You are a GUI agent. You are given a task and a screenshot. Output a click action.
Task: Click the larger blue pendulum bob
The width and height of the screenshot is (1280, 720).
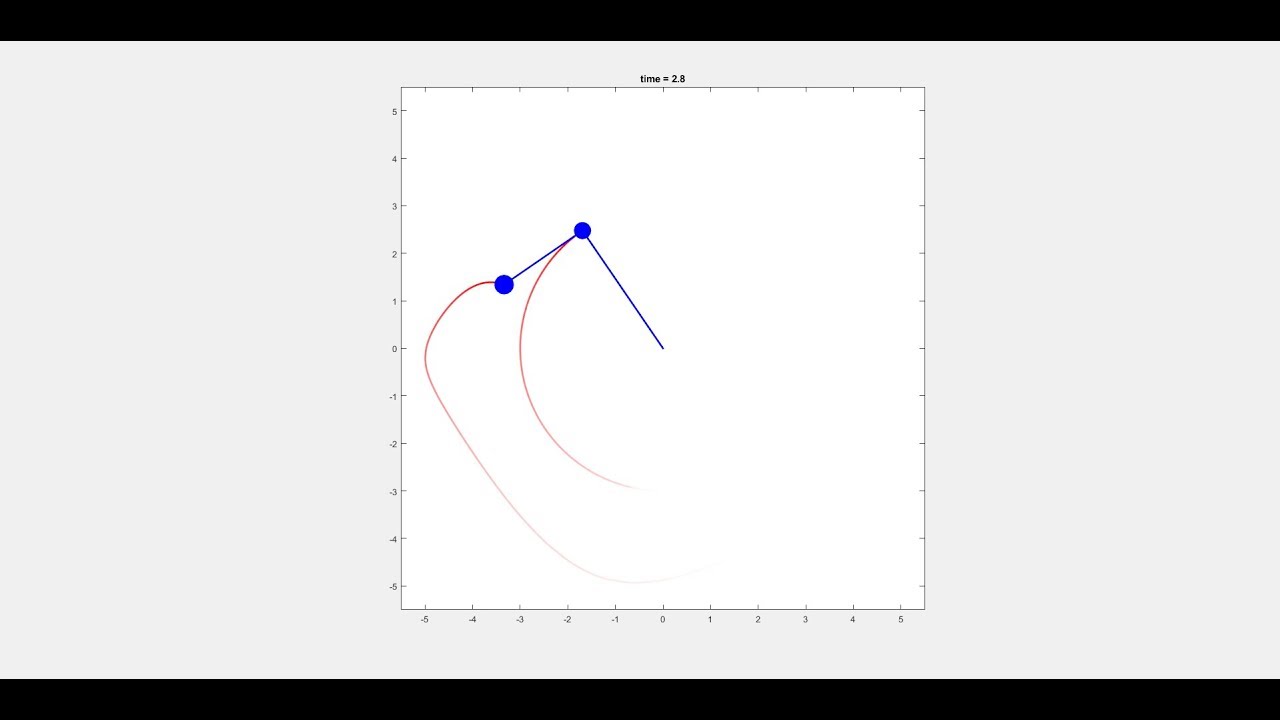[x=504, y=284]
